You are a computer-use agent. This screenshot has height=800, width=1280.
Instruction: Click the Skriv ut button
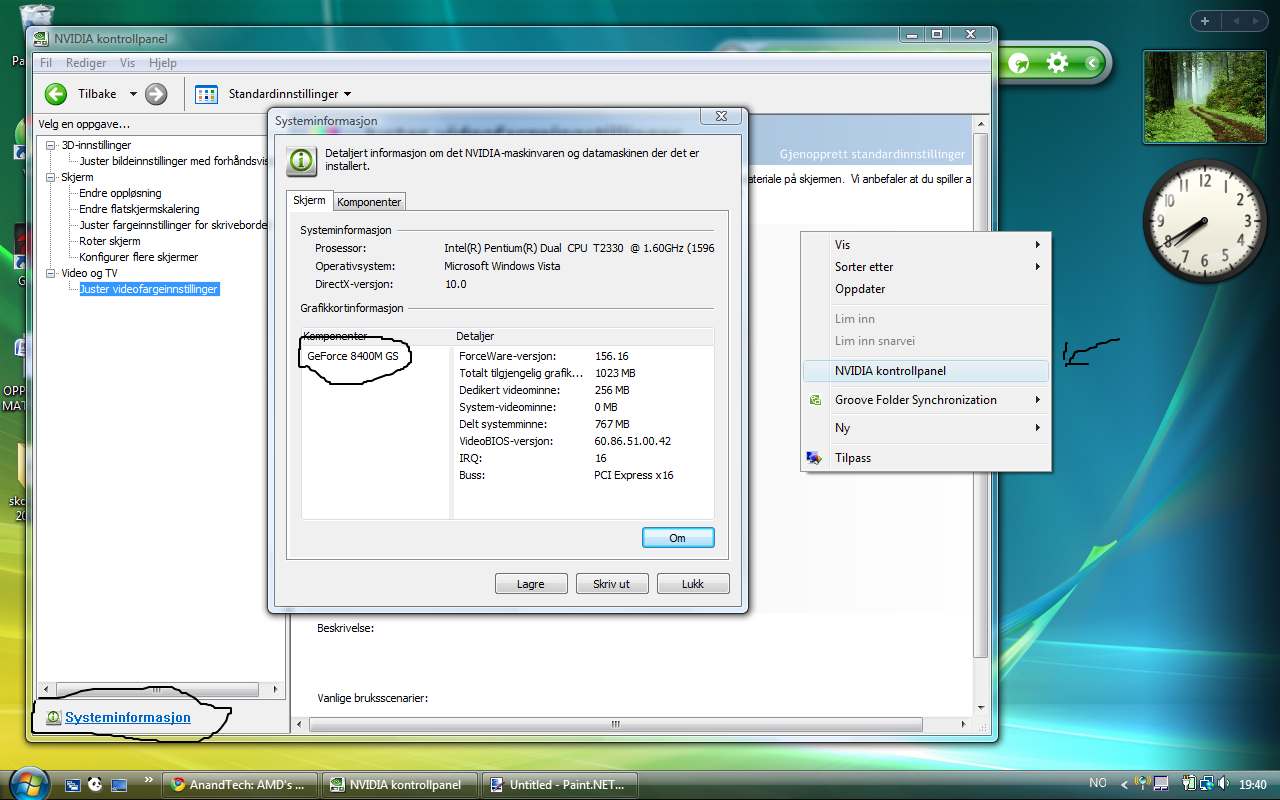point(612,584)
